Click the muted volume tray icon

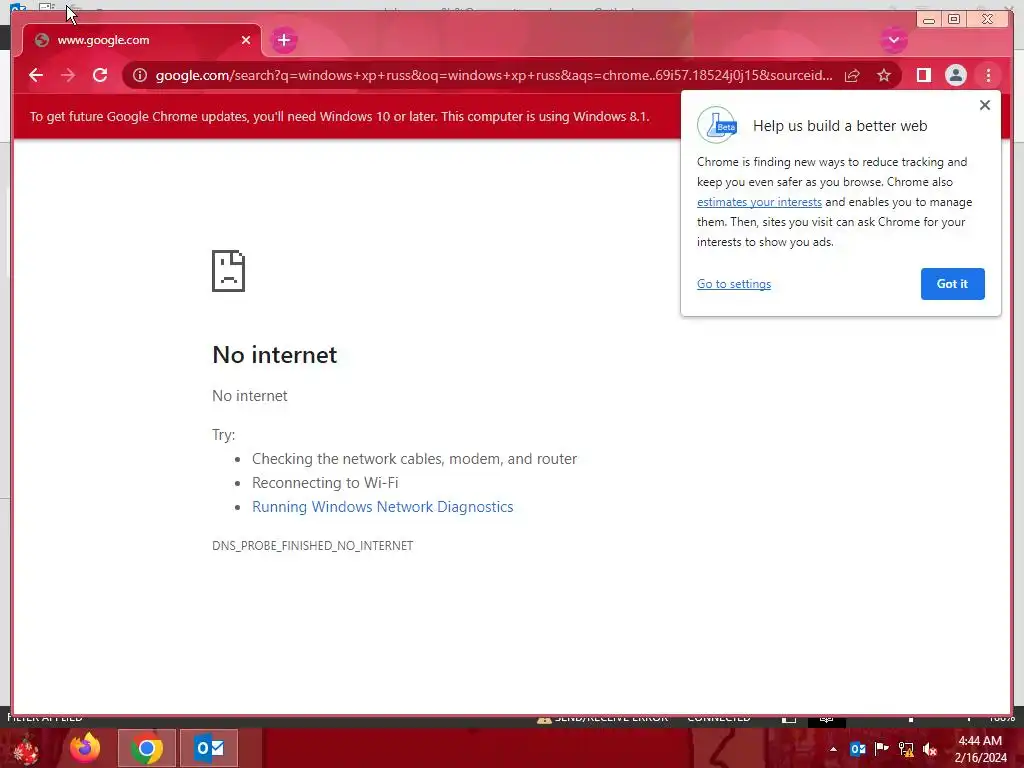pyautogui.click(x=930, y=749)
